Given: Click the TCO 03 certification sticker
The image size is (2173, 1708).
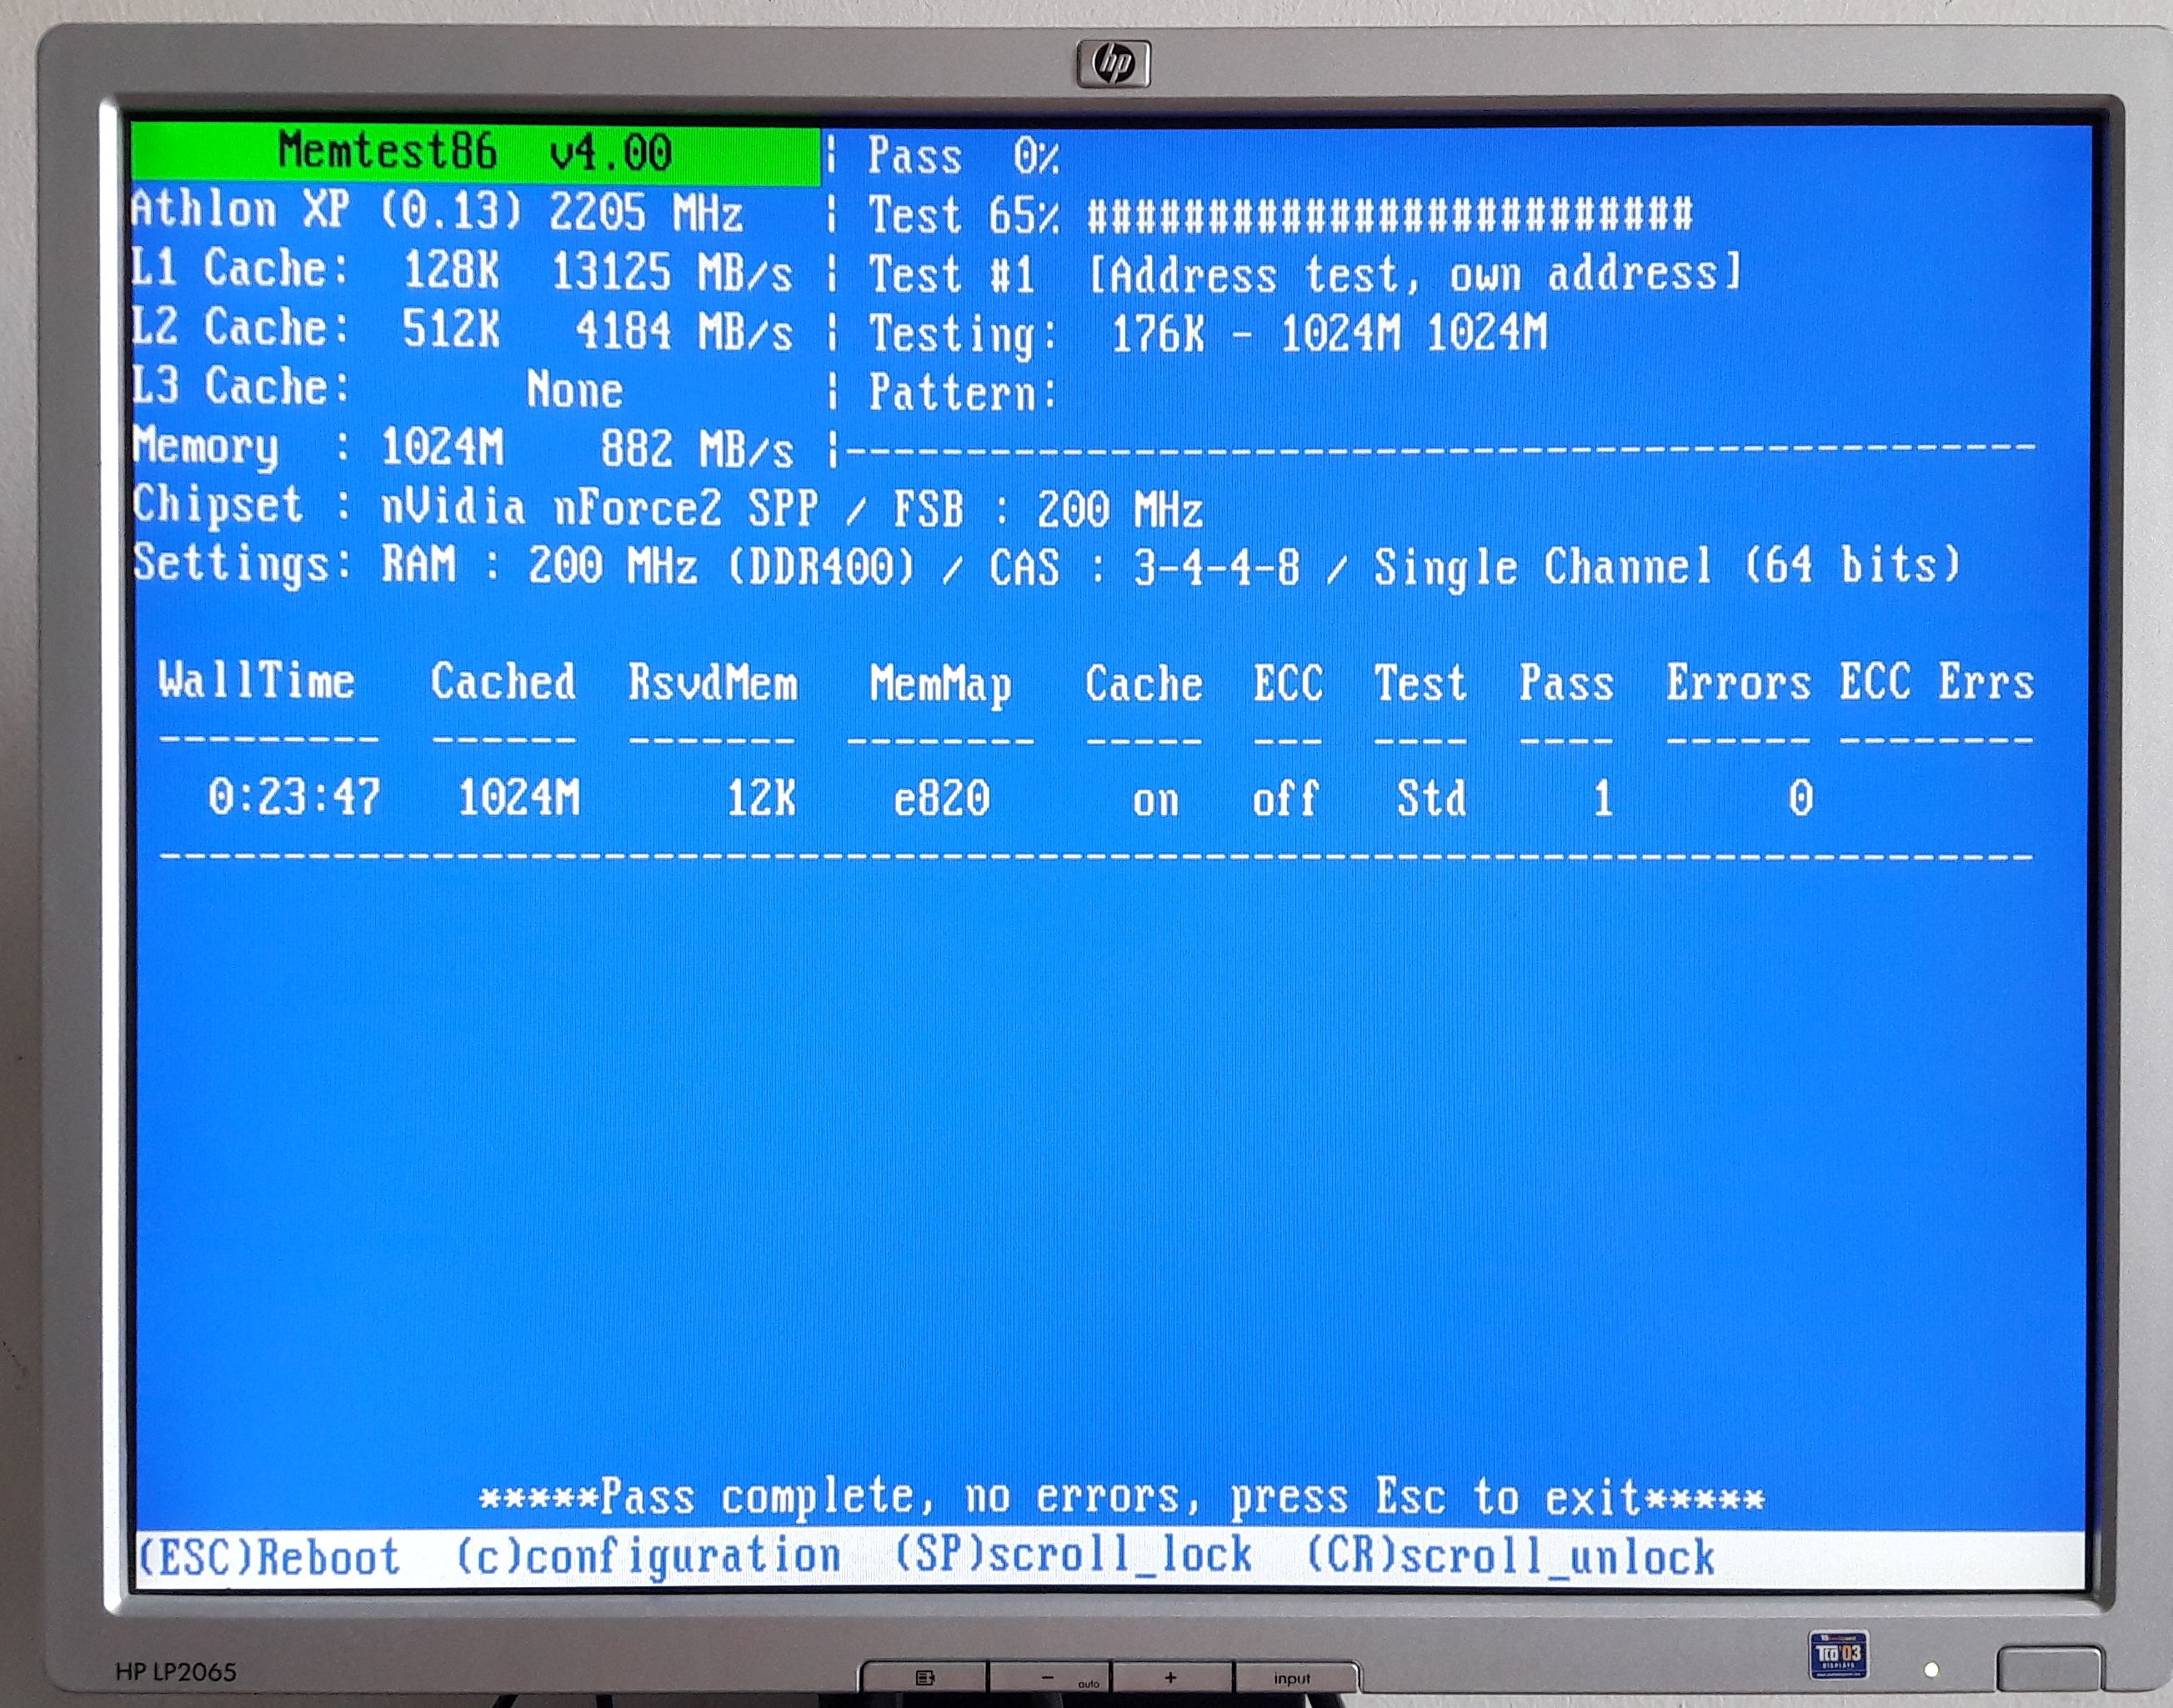Looking at the screenshot, I should 1839,1656.
